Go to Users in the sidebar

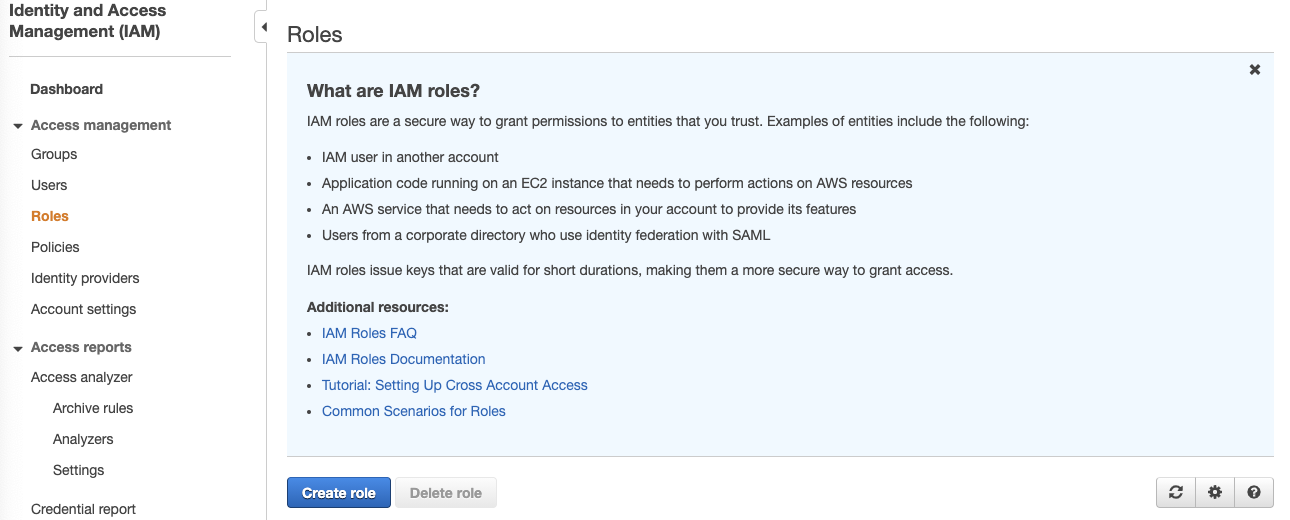click(49, 185)
